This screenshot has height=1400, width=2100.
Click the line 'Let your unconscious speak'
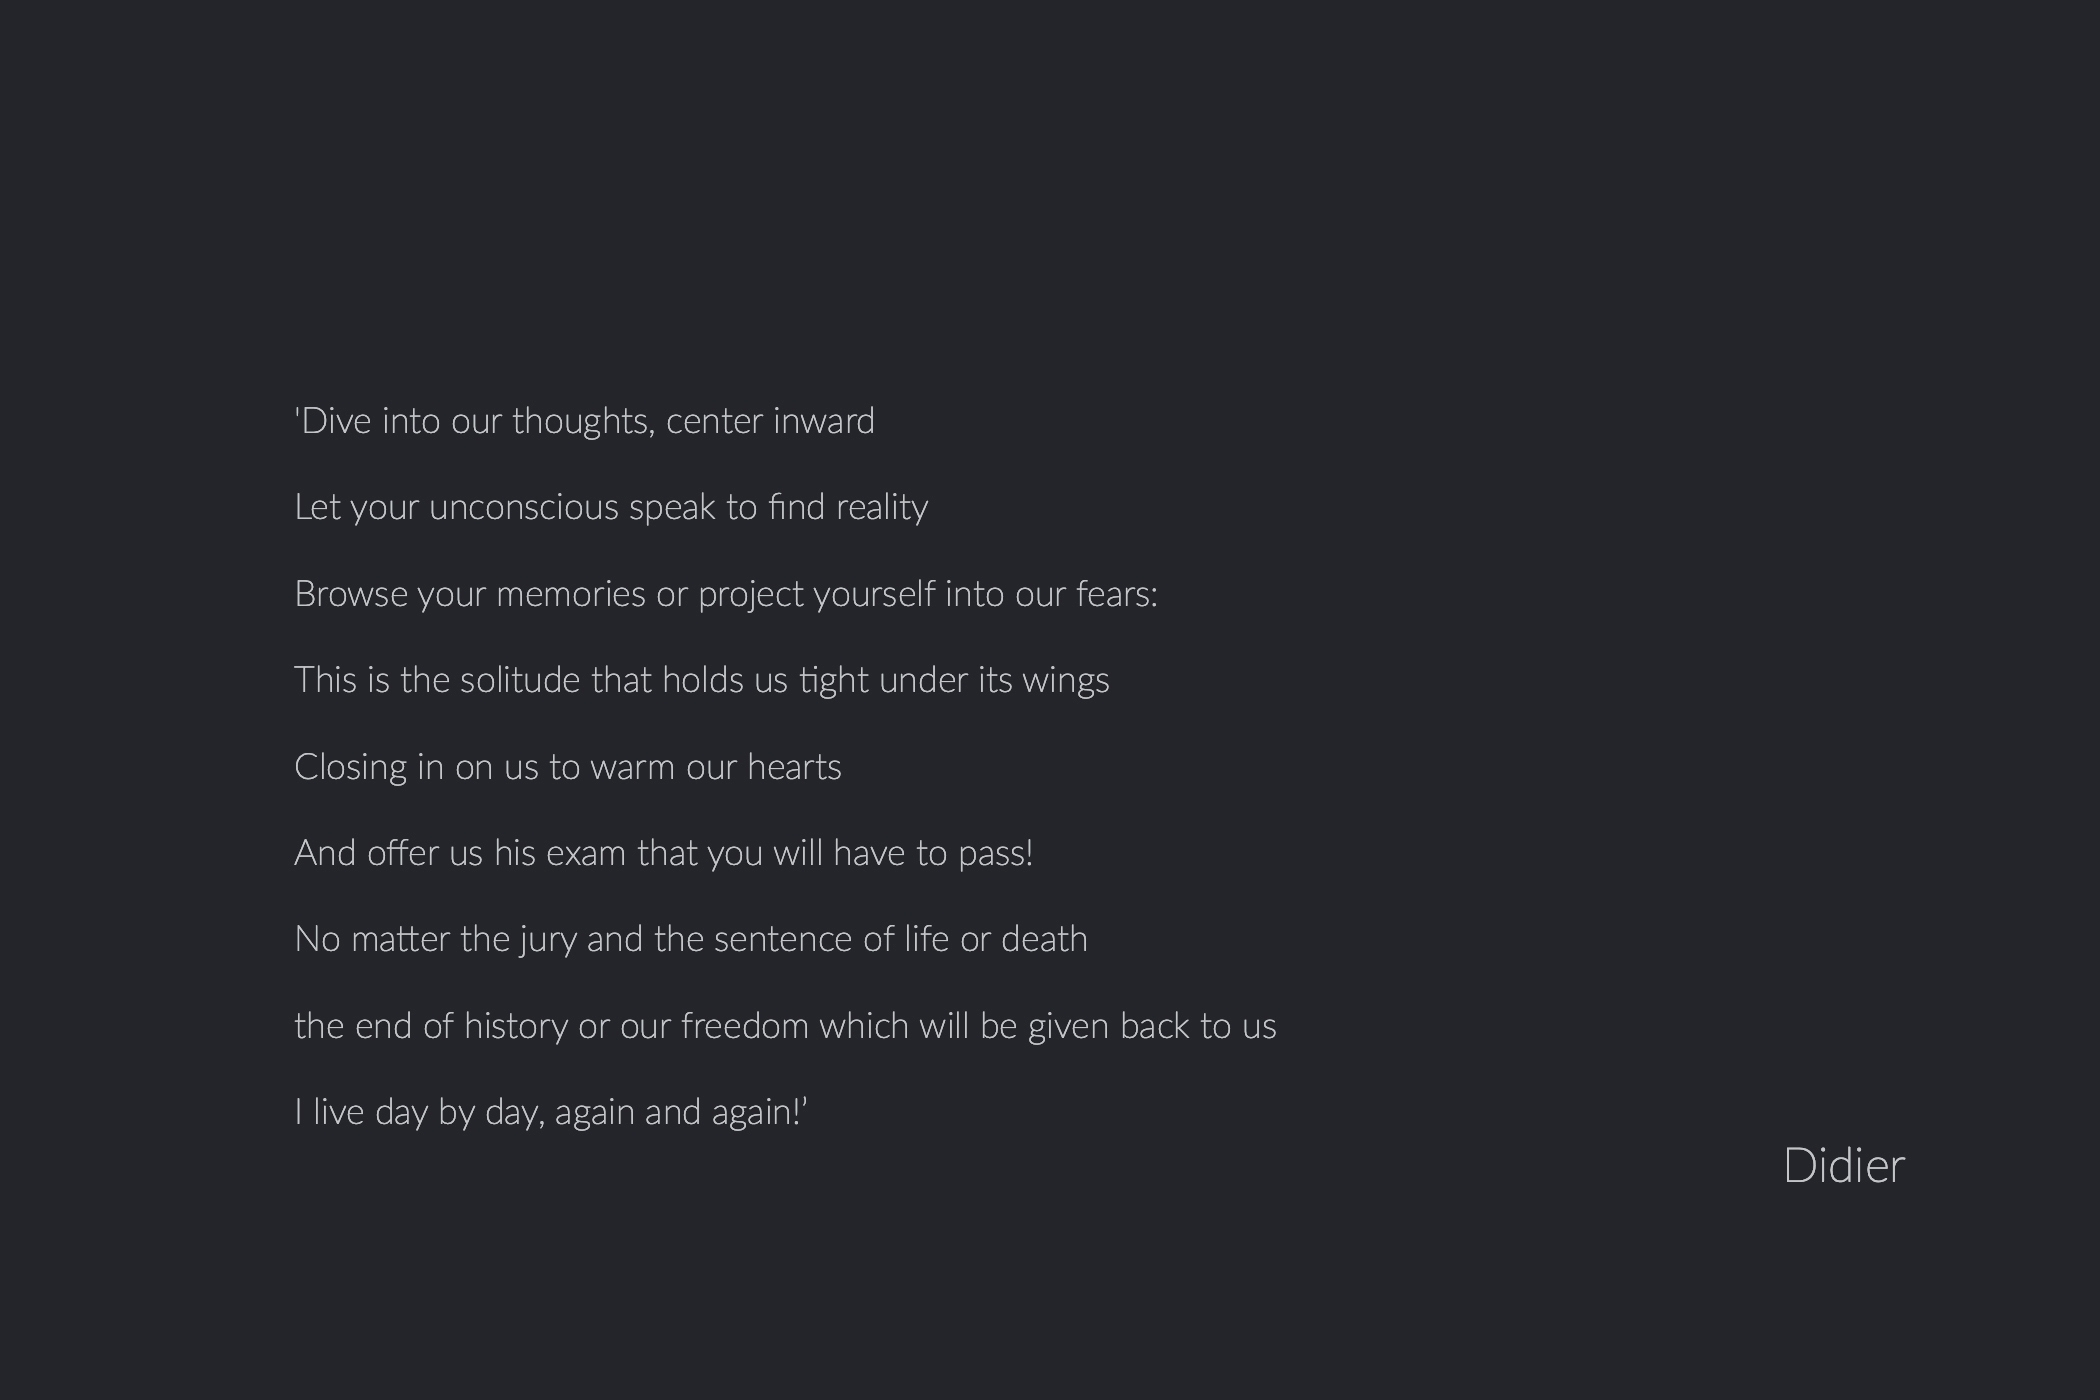[x=611, y=508]
